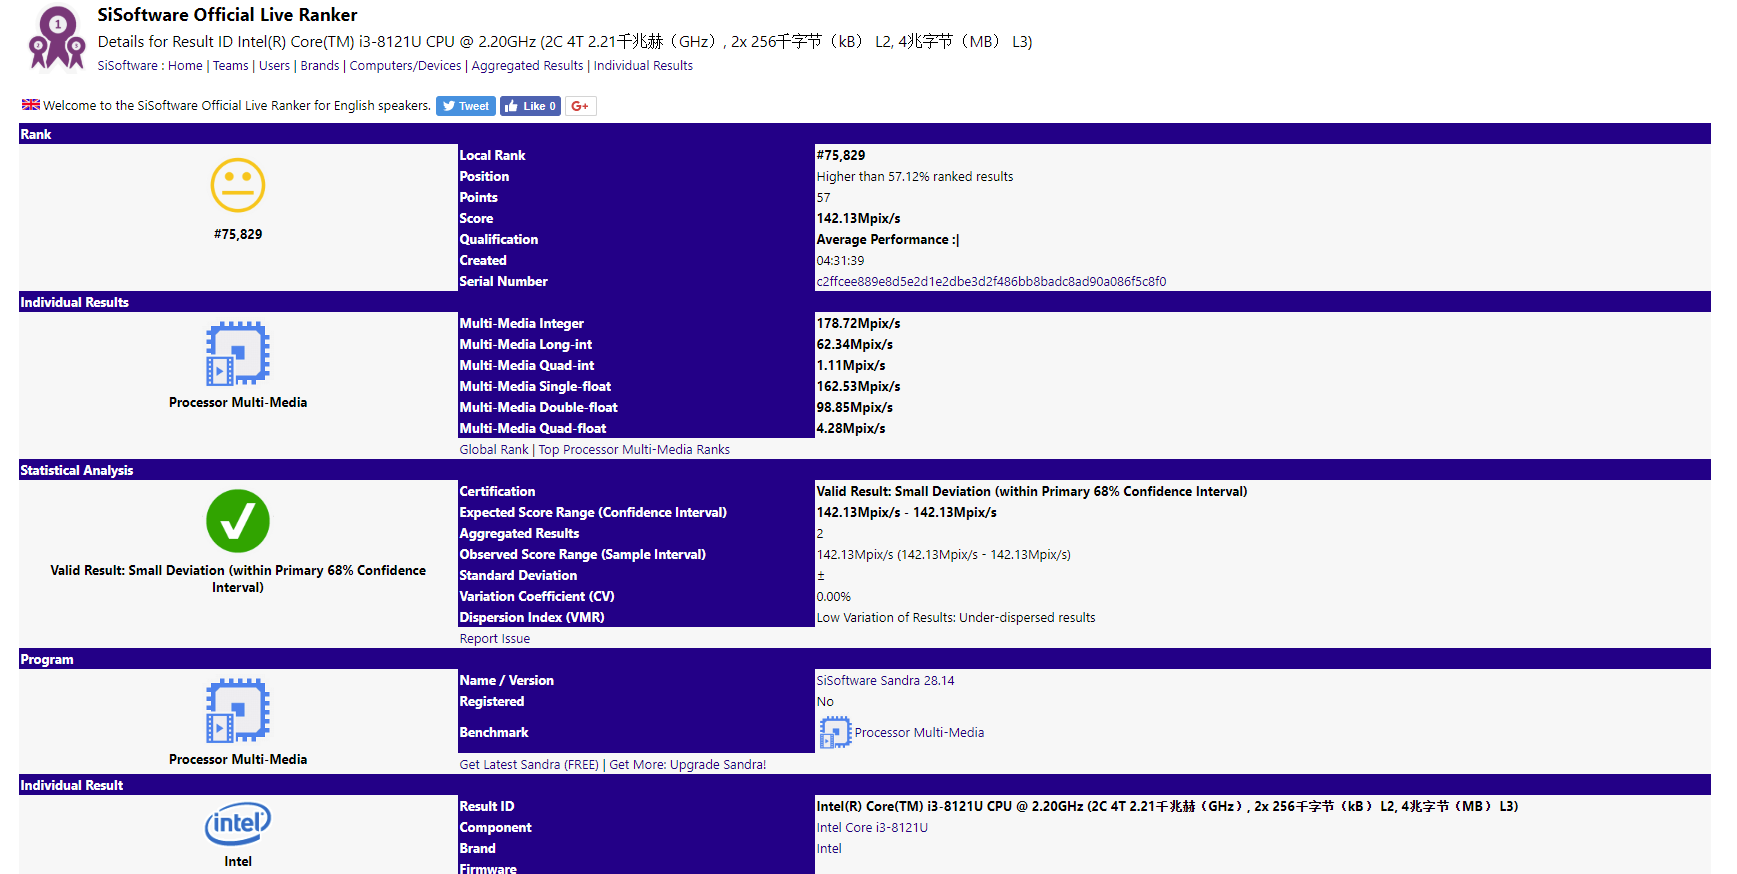The width and height of the screenshot is (1737, 874).
Task: Open Top Processor Multi-Media Ranks link
Action: pyautogui.click(x=634, y=450)
